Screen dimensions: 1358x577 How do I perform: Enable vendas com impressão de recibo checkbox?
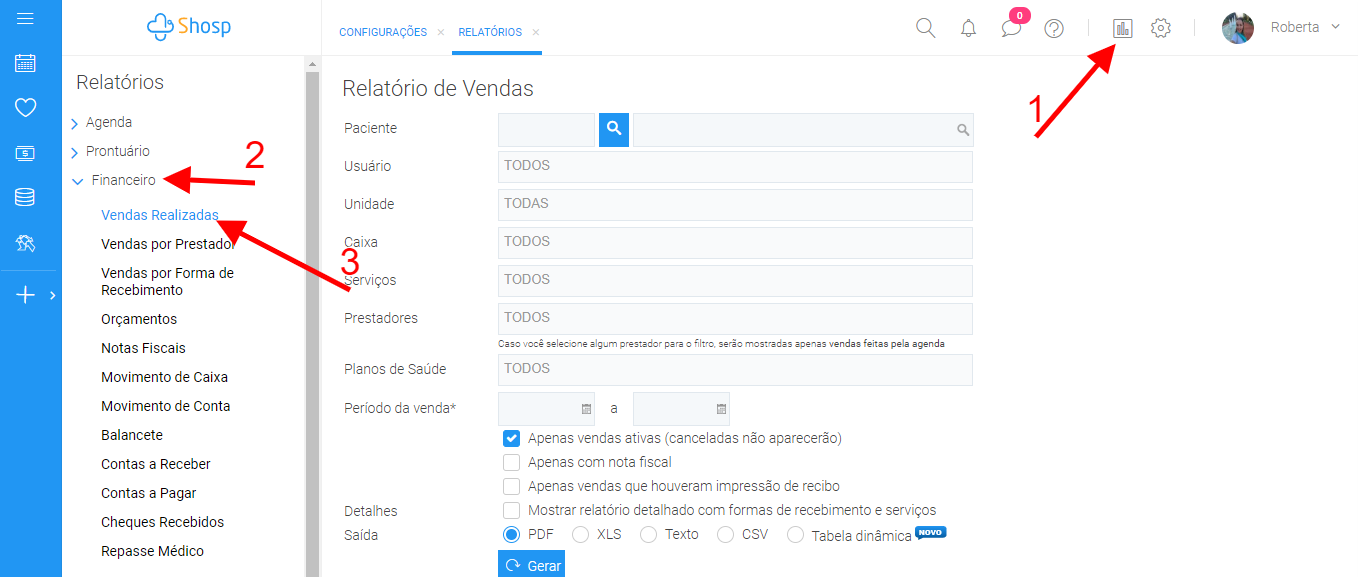512,486
